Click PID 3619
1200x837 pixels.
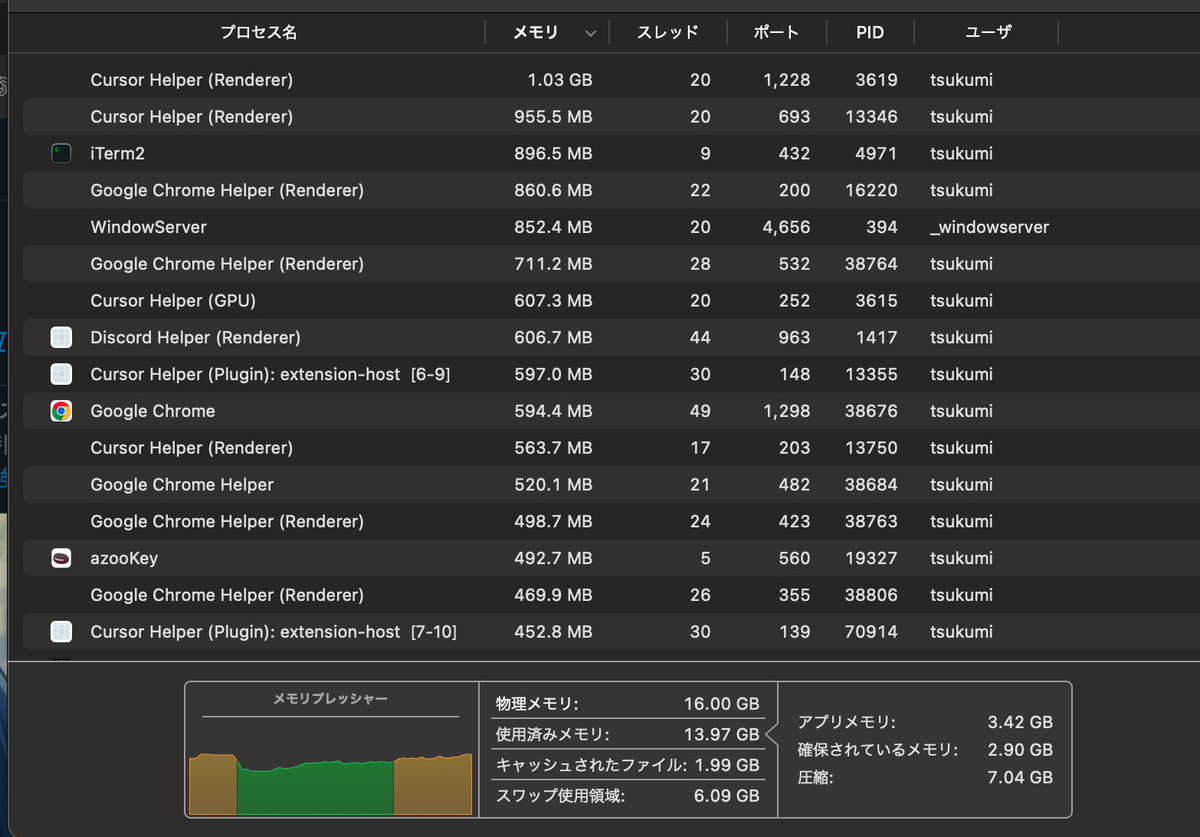[x=877, y=80]
